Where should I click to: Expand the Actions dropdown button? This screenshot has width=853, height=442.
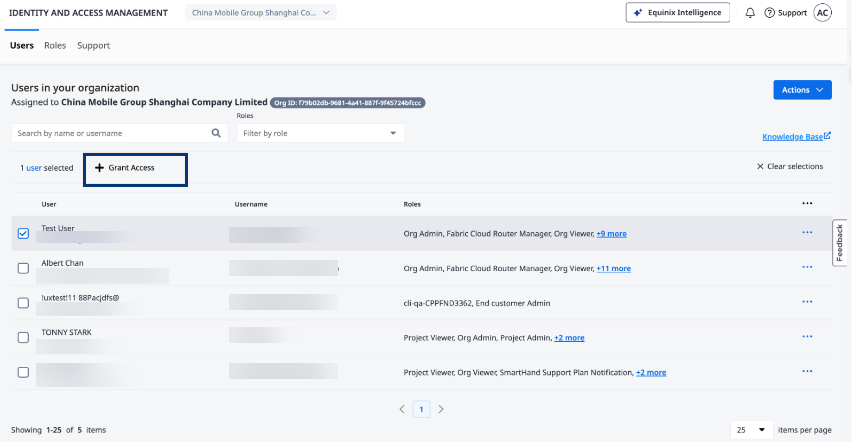click(x=802, y=90)
